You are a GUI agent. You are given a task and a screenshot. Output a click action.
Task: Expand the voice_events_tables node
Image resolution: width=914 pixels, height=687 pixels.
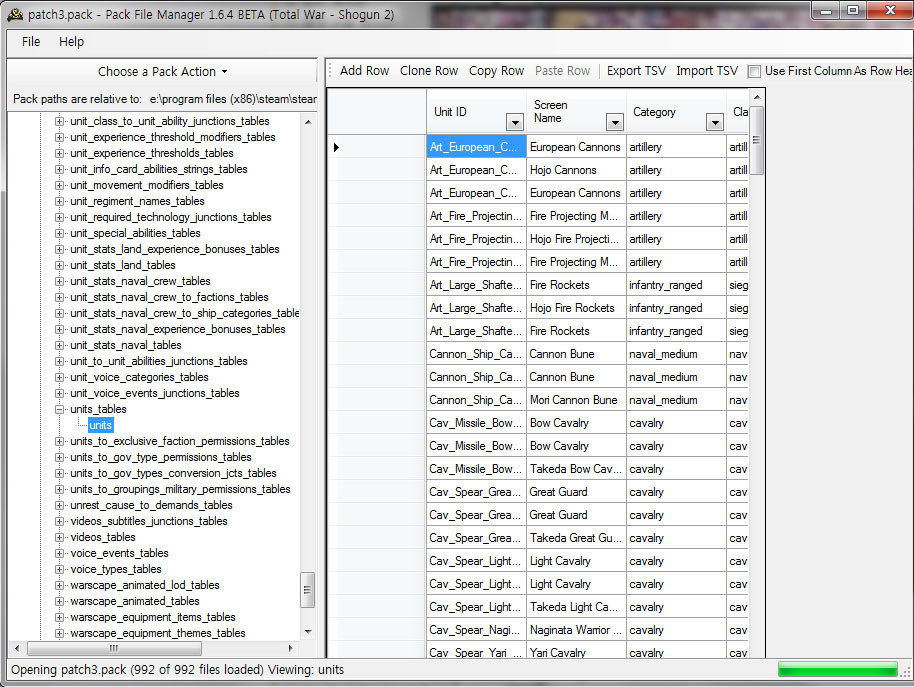tap(60, 553)
